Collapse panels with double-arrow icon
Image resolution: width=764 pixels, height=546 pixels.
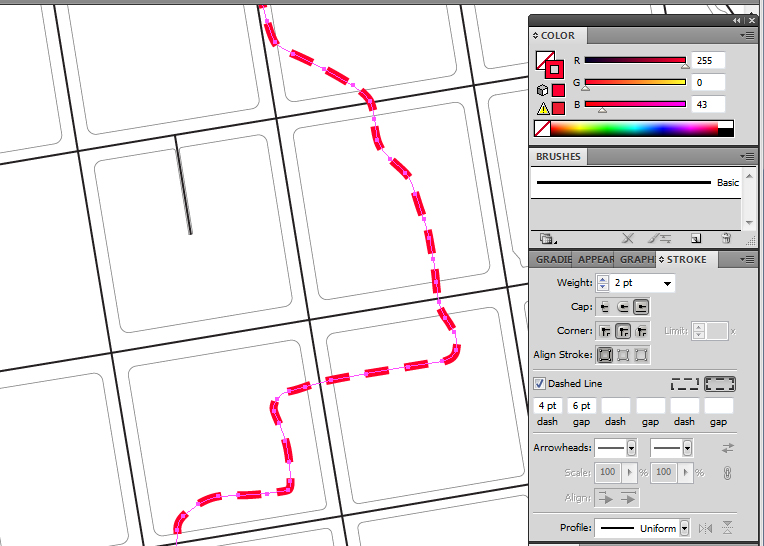(736, 20)
